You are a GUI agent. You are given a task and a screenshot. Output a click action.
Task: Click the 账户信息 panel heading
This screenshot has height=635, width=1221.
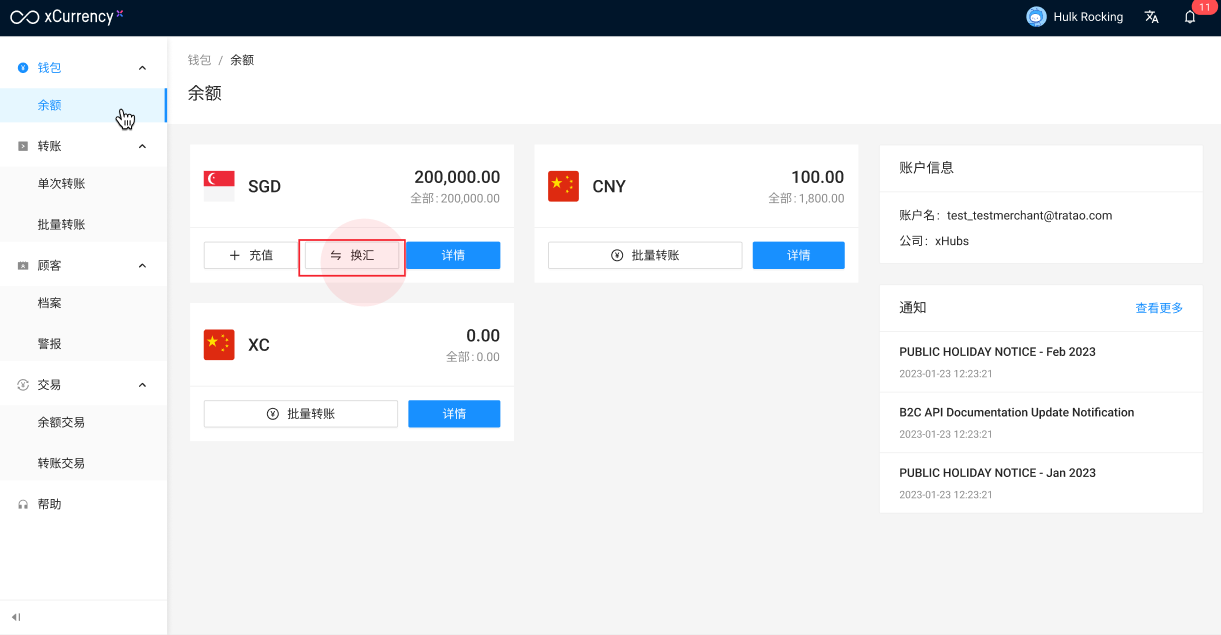927,168
